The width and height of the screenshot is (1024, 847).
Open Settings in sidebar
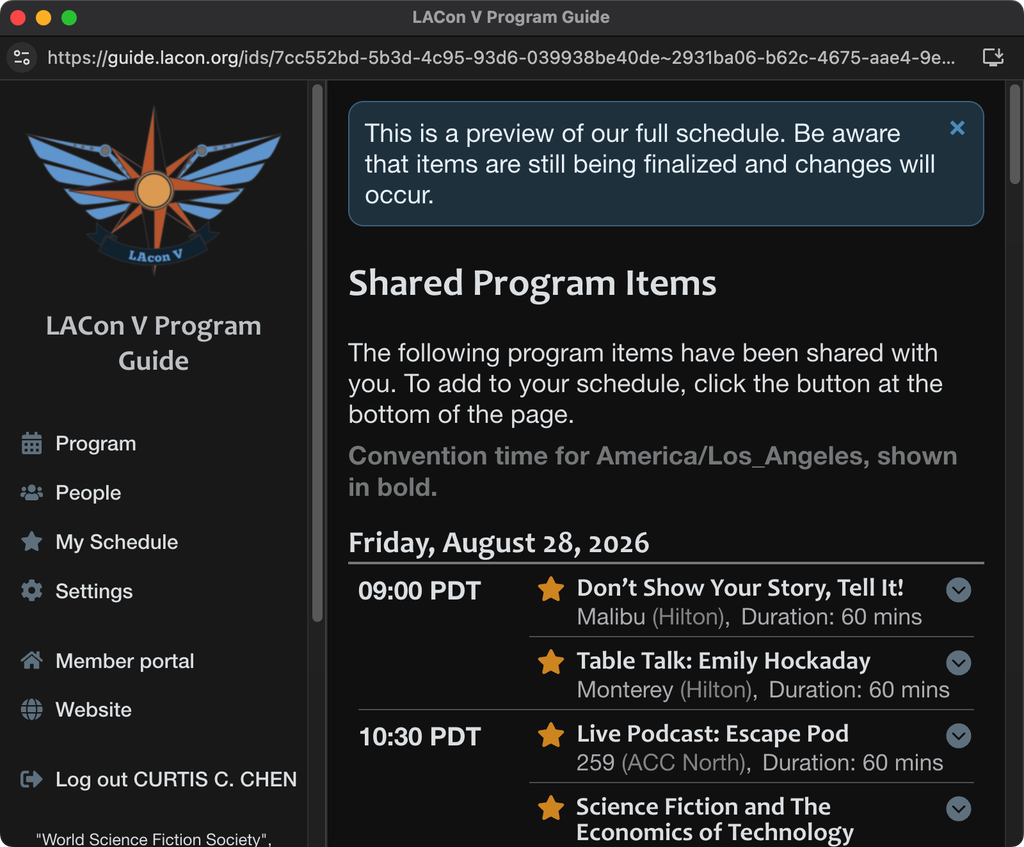pos(94,591)
